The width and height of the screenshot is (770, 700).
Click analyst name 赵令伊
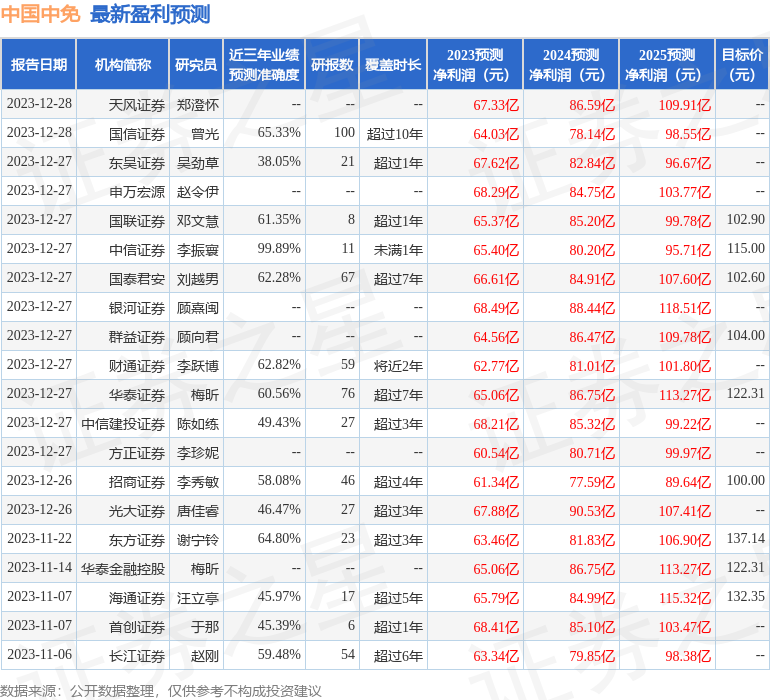tap(197, 192)
